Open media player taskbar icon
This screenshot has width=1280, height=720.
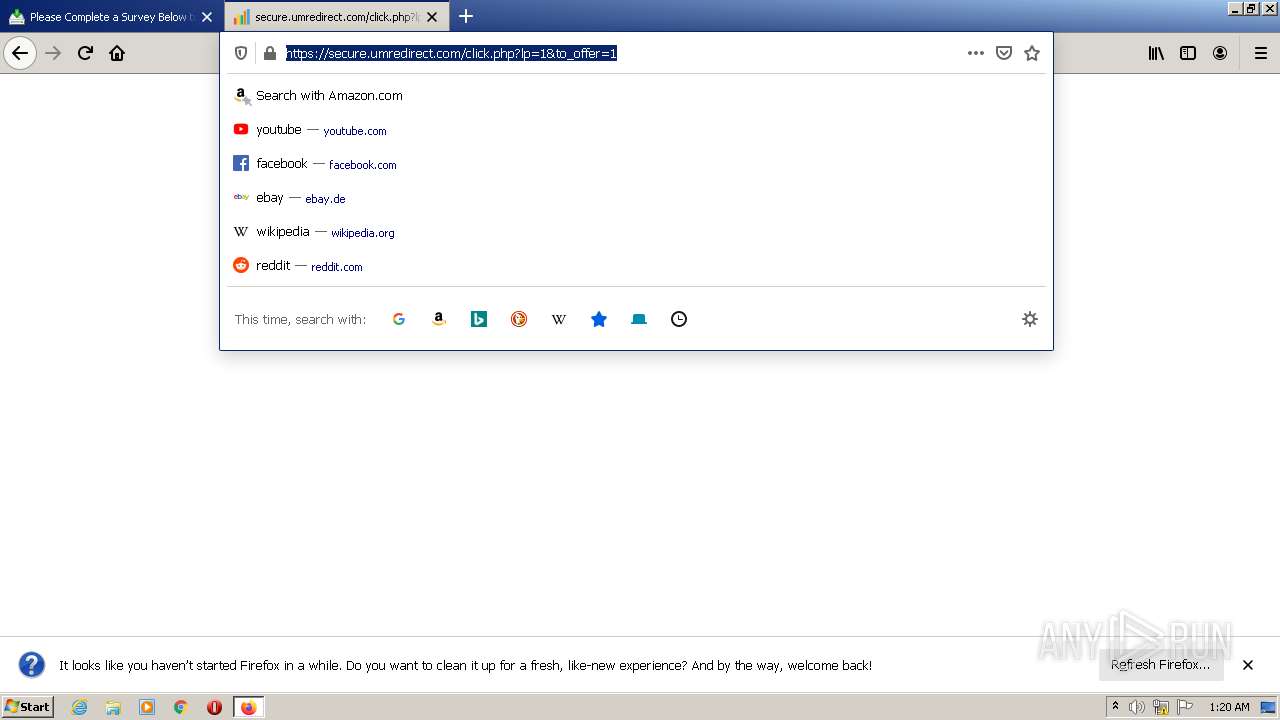pyautogui.click(x=147, y=707)
